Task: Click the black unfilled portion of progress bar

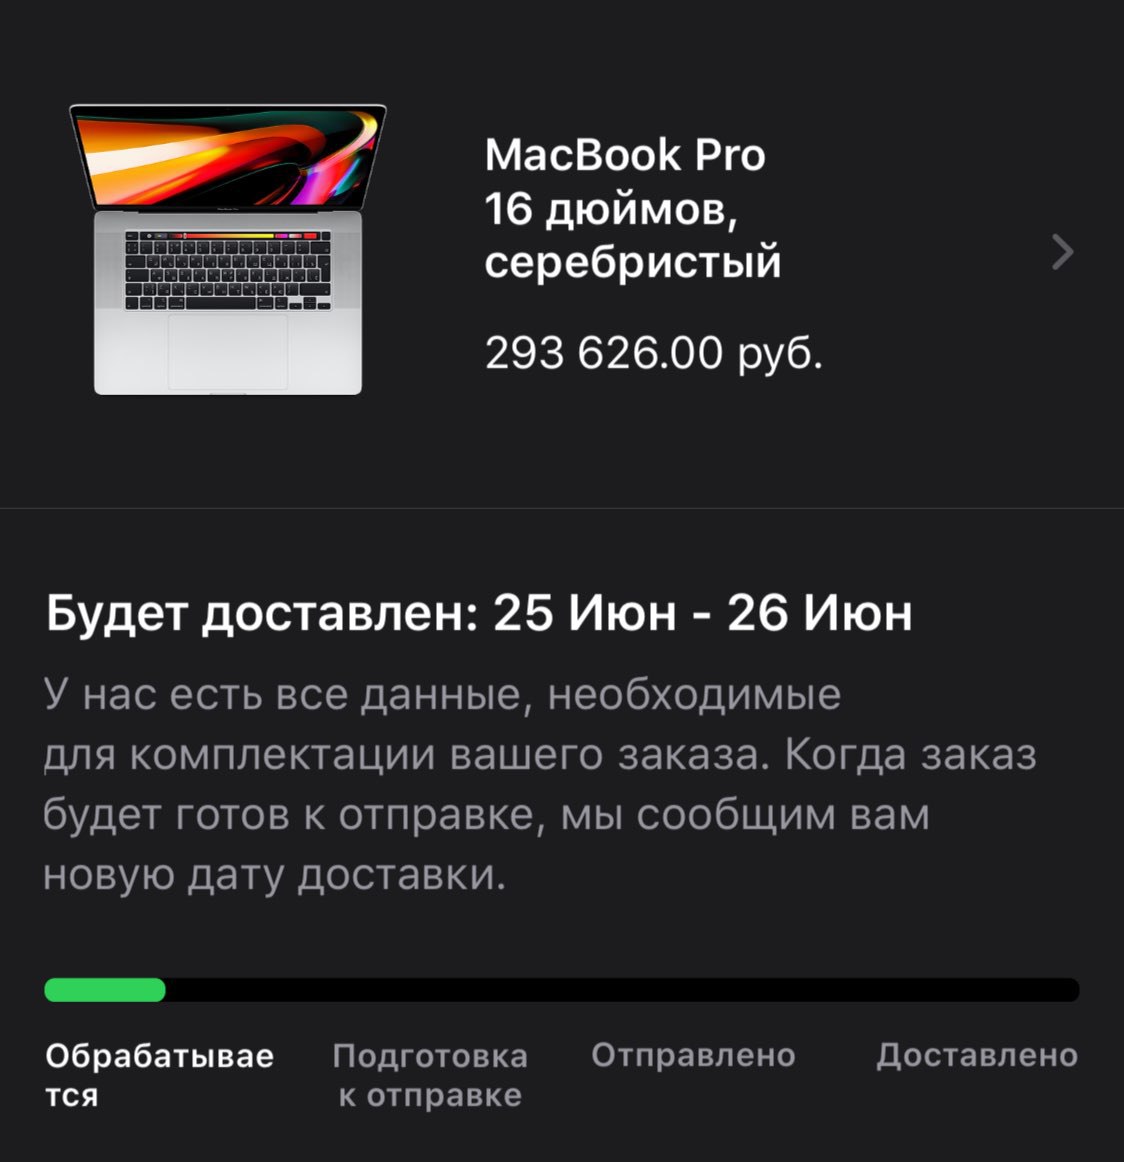Action: (622, 990)
